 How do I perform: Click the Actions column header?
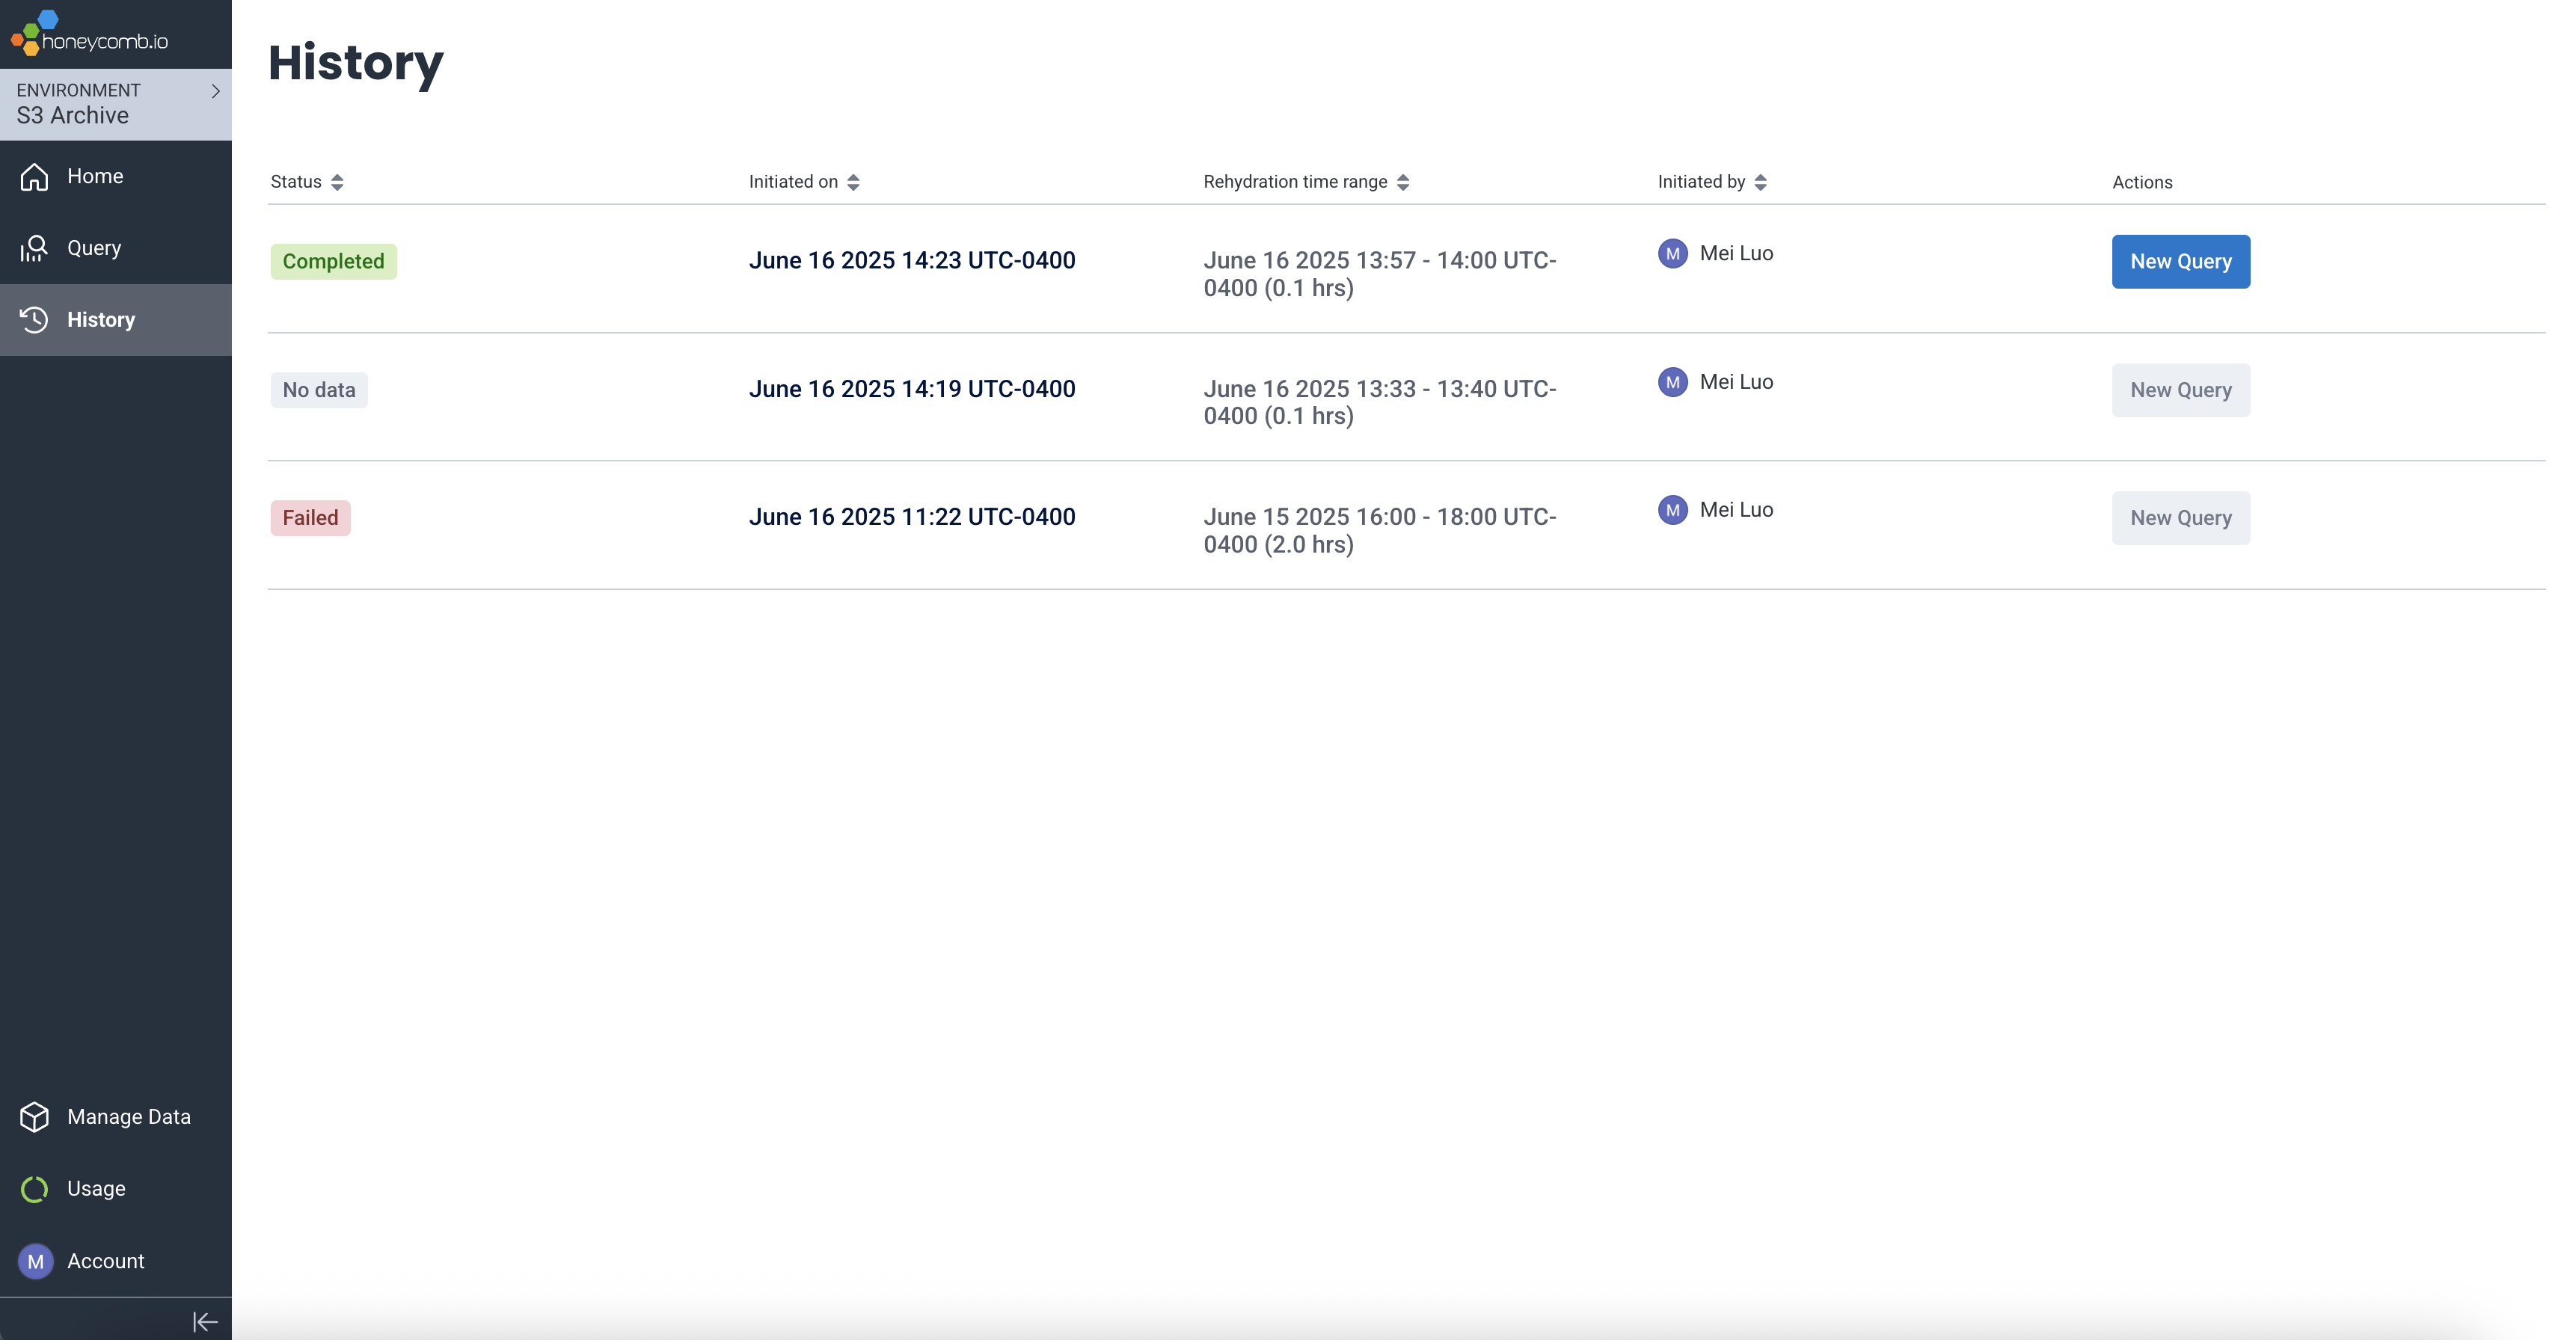(x=2142, y=182)
